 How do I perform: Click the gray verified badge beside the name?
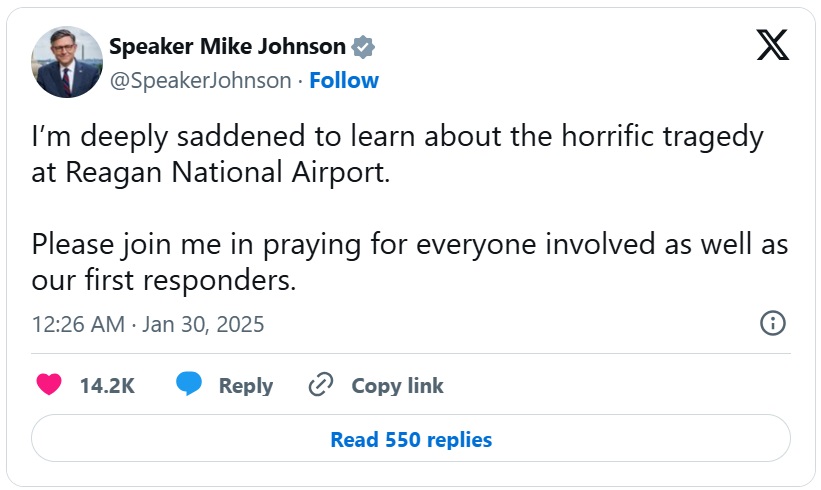364,46
